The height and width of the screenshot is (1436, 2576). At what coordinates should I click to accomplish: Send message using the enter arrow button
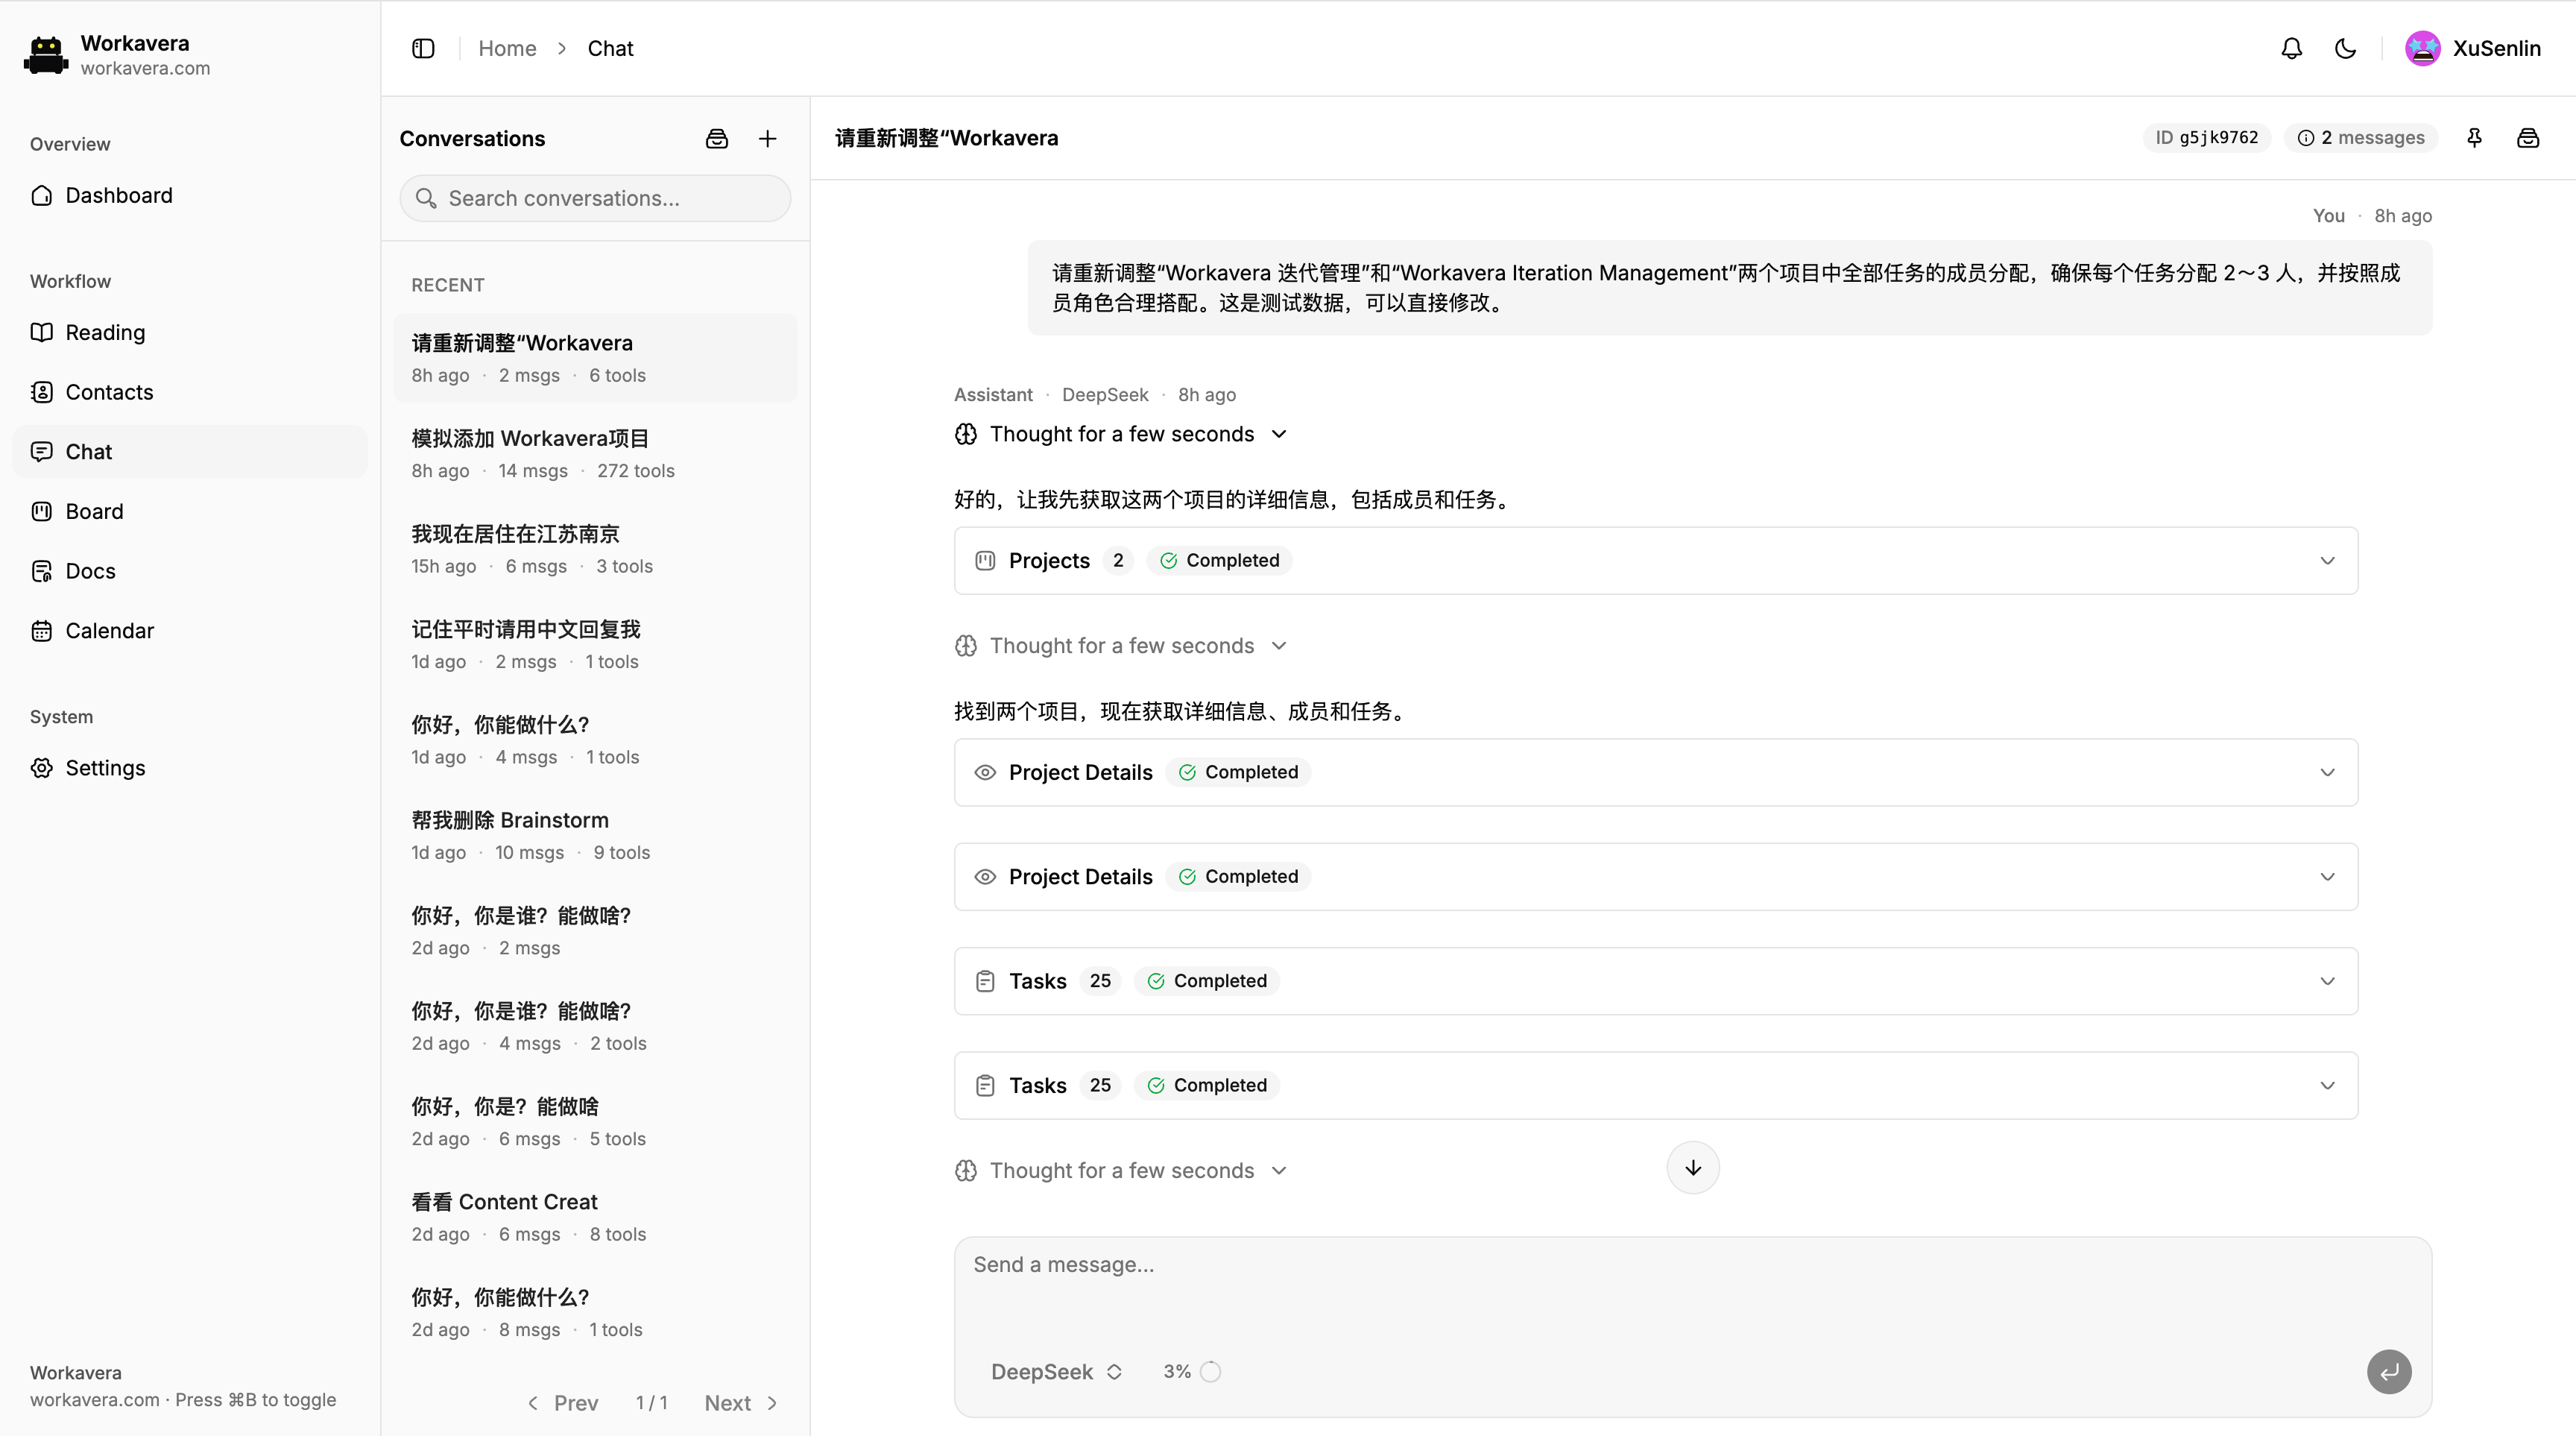click(x=2389, y=1372)
